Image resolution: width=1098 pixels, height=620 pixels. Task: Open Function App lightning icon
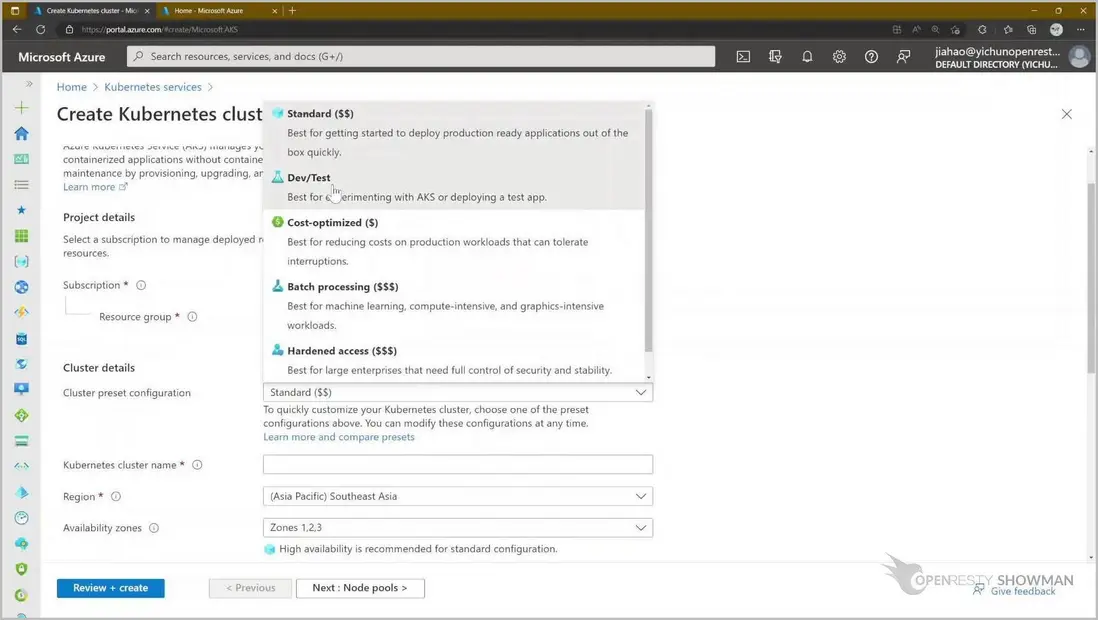(x=22, y=312)
